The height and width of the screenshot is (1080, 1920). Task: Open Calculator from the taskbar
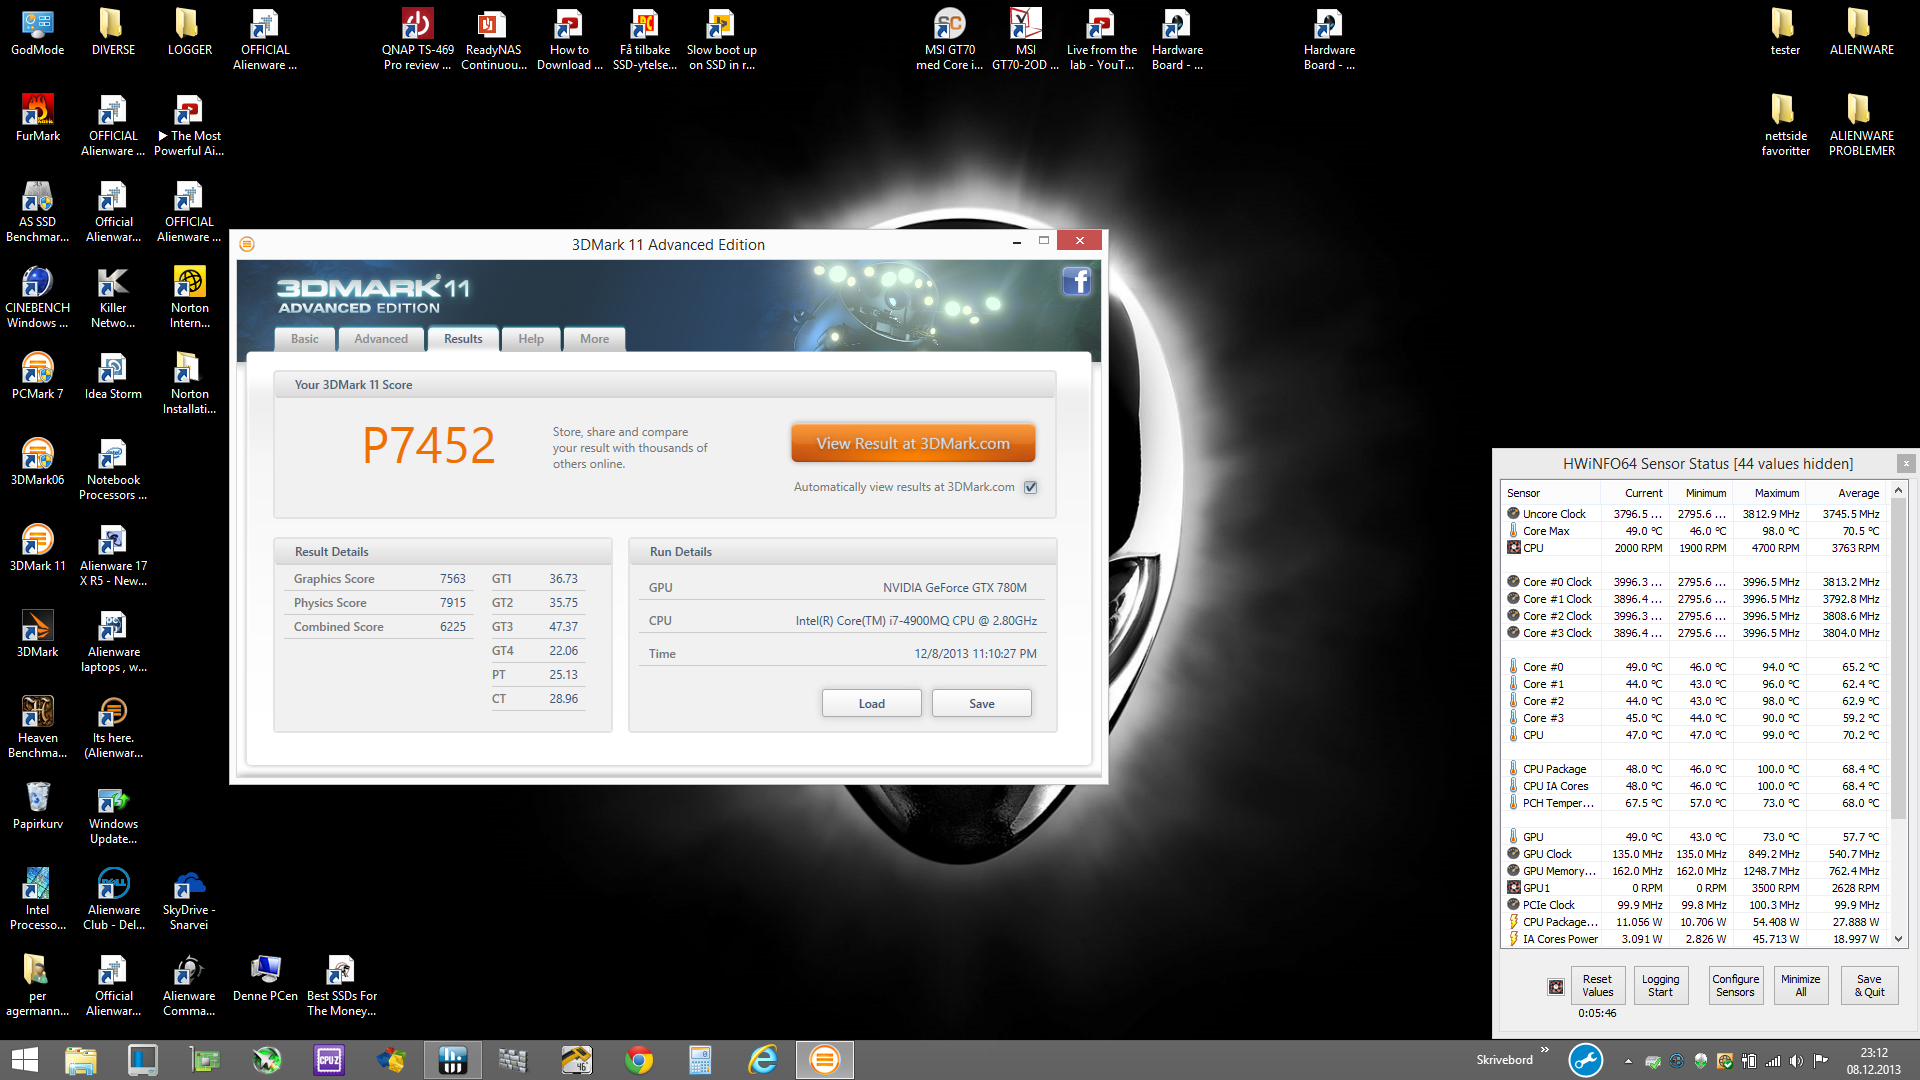pos(701,1059)
